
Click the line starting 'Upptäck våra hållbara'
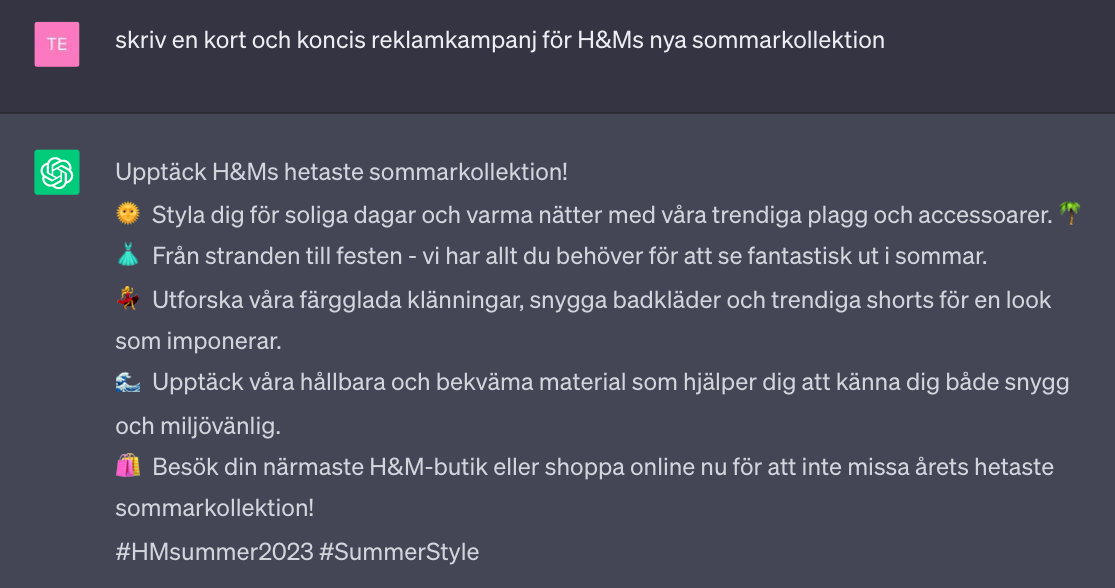pyautogui.click(x=610, y=383)
